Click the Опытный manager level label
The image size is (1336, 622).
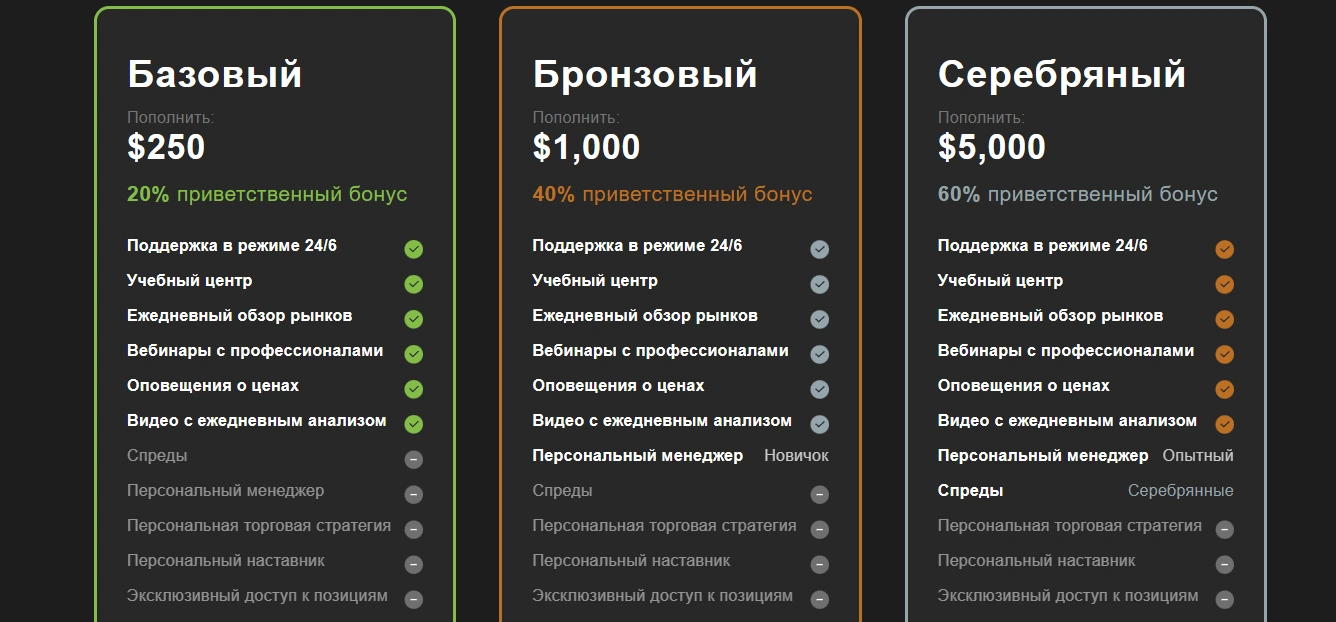(1198, 455)
